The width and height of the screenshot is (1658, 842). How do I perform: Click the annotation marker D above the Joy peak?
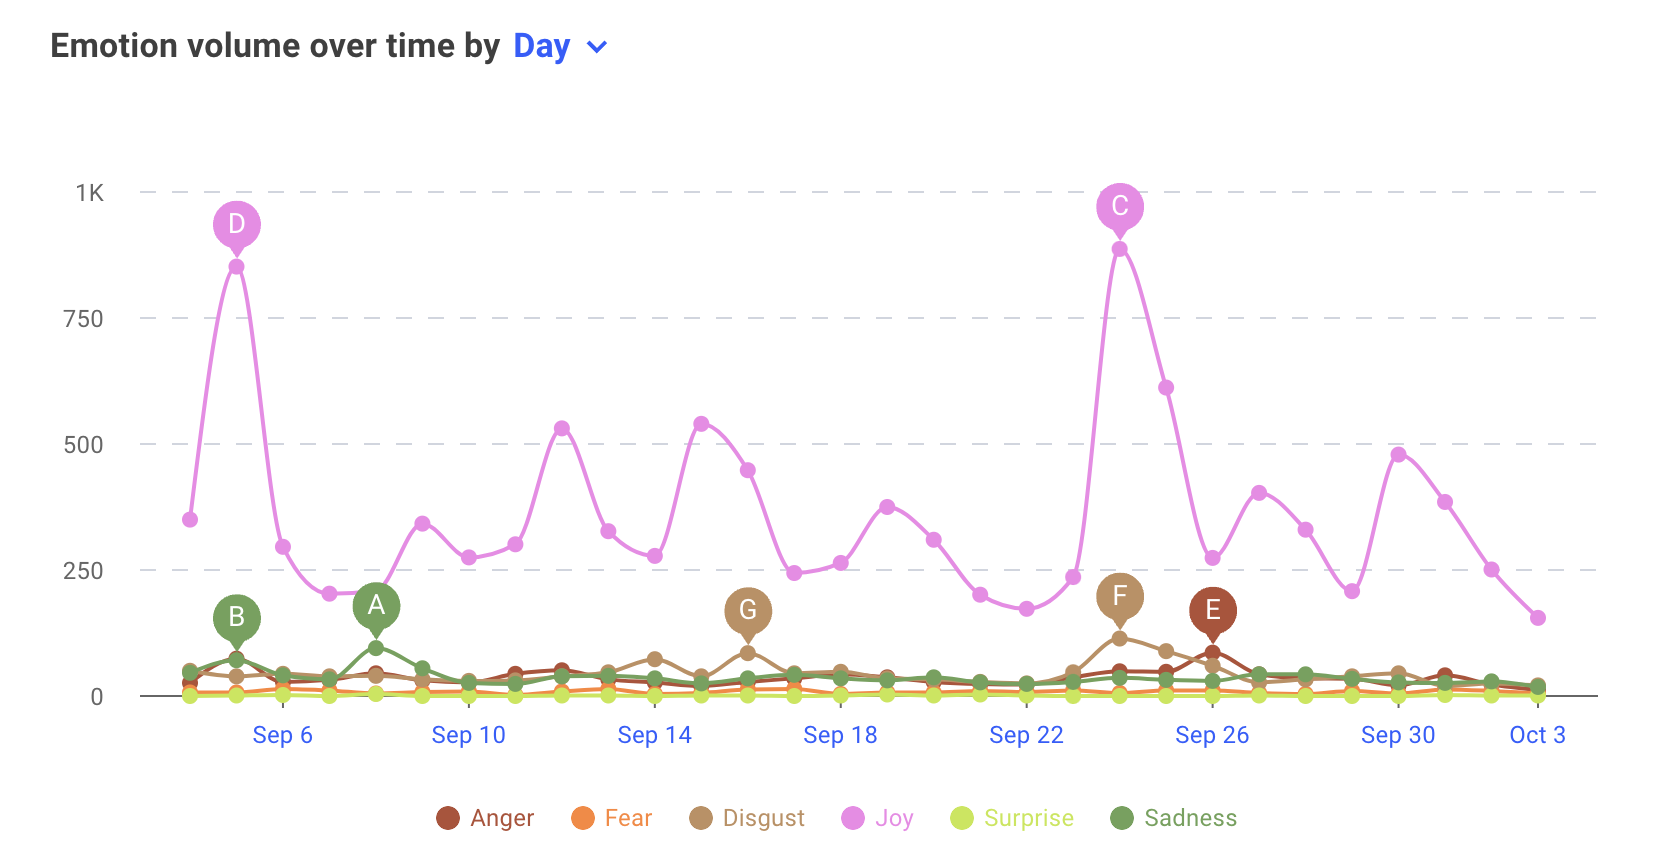[x=236, y=224]
